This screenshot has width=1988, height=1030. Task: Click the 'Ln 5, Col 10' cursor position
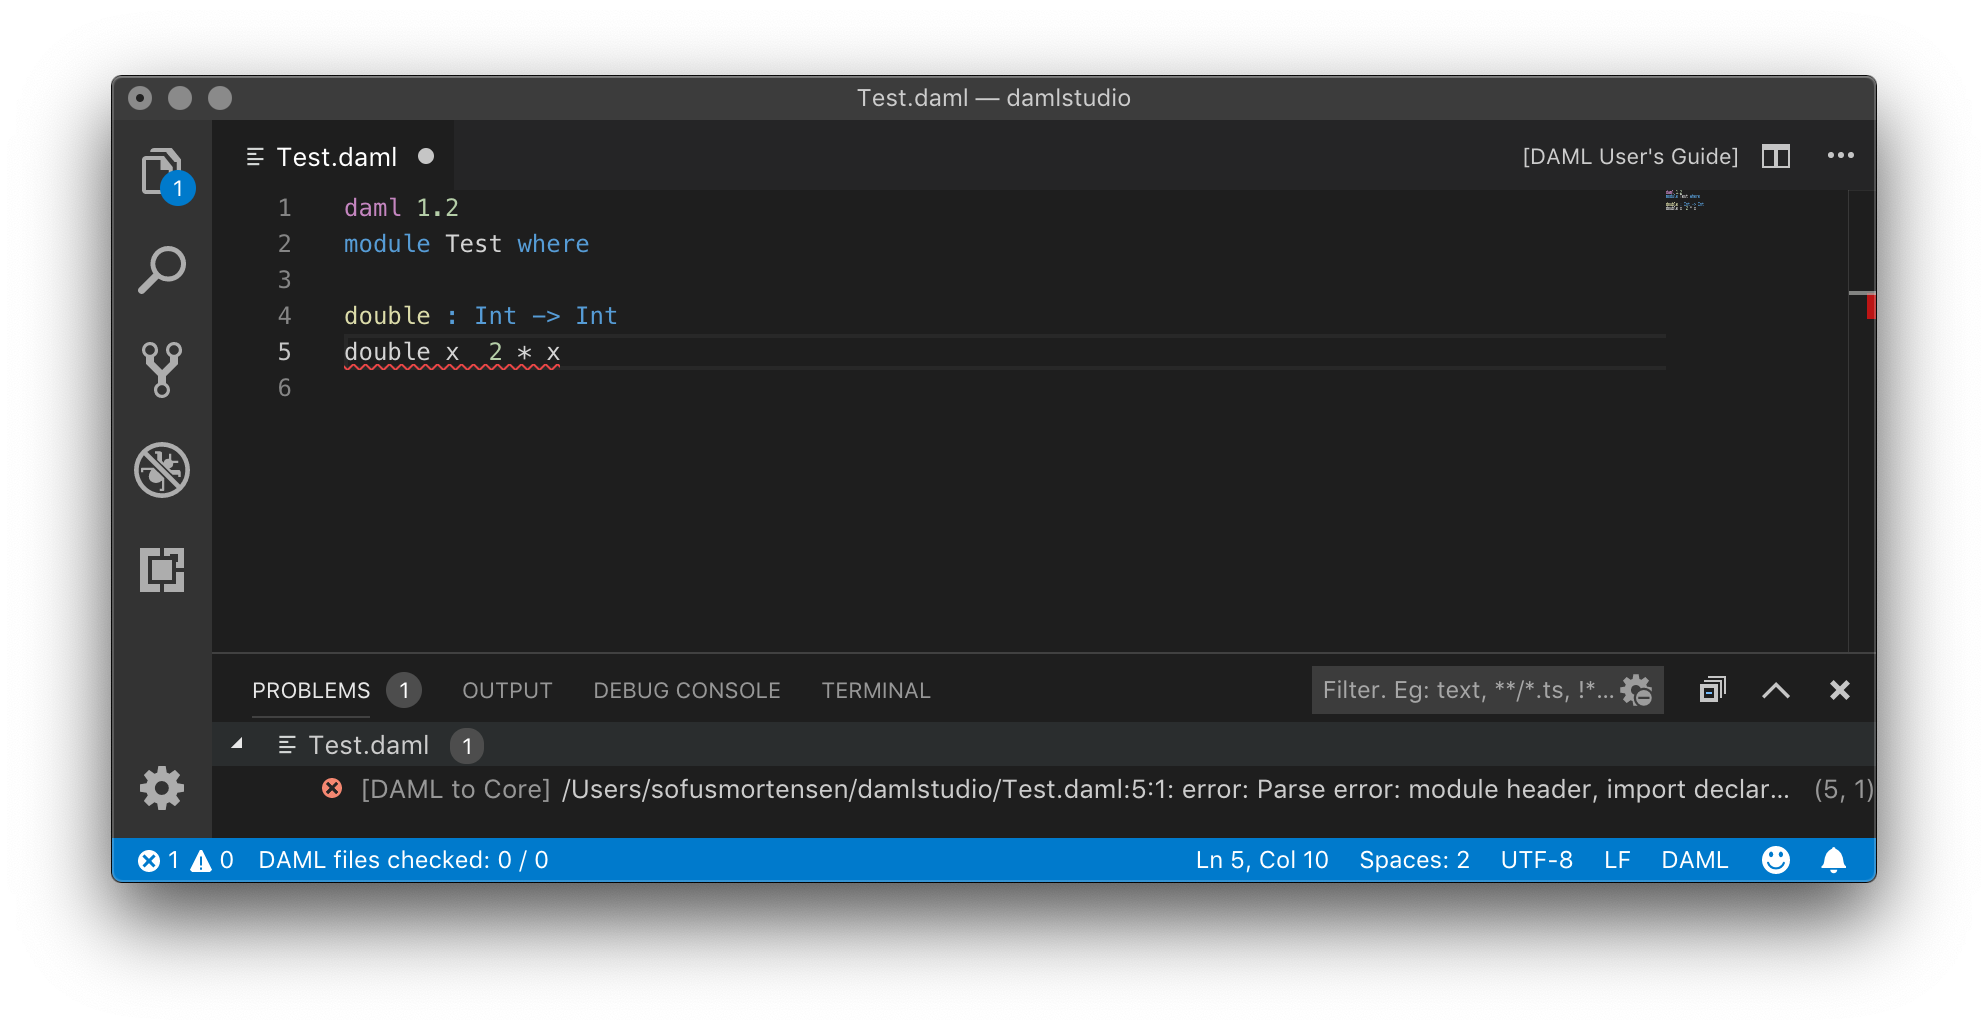1262,860
